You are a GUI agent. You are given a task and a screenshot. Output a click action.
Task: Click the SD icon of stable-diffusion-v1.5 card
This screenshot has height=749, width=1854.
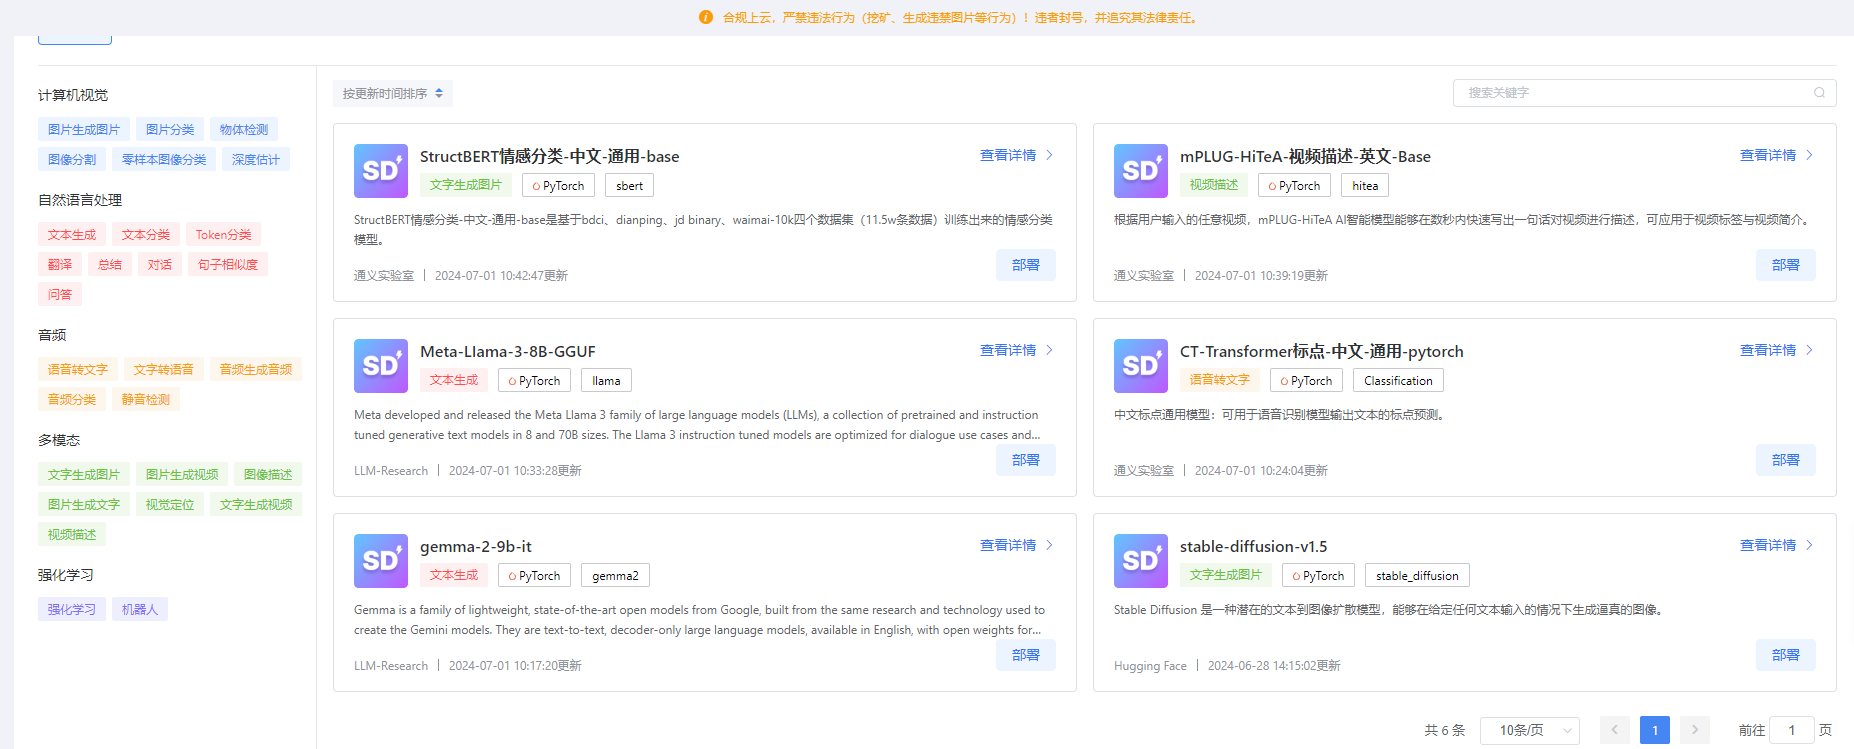pos(1141,561)
